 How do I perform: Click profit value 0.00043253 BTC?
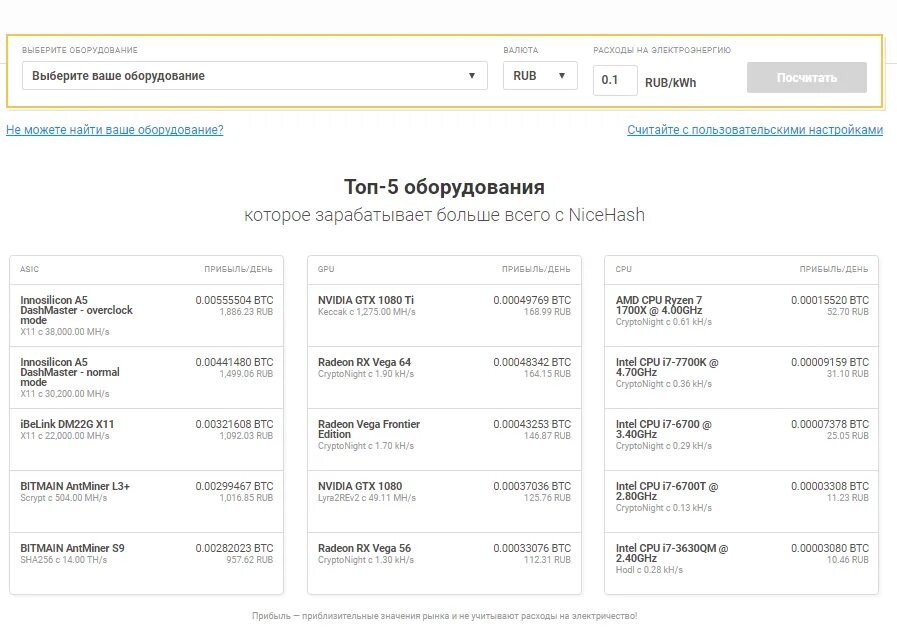click(532, 424)
